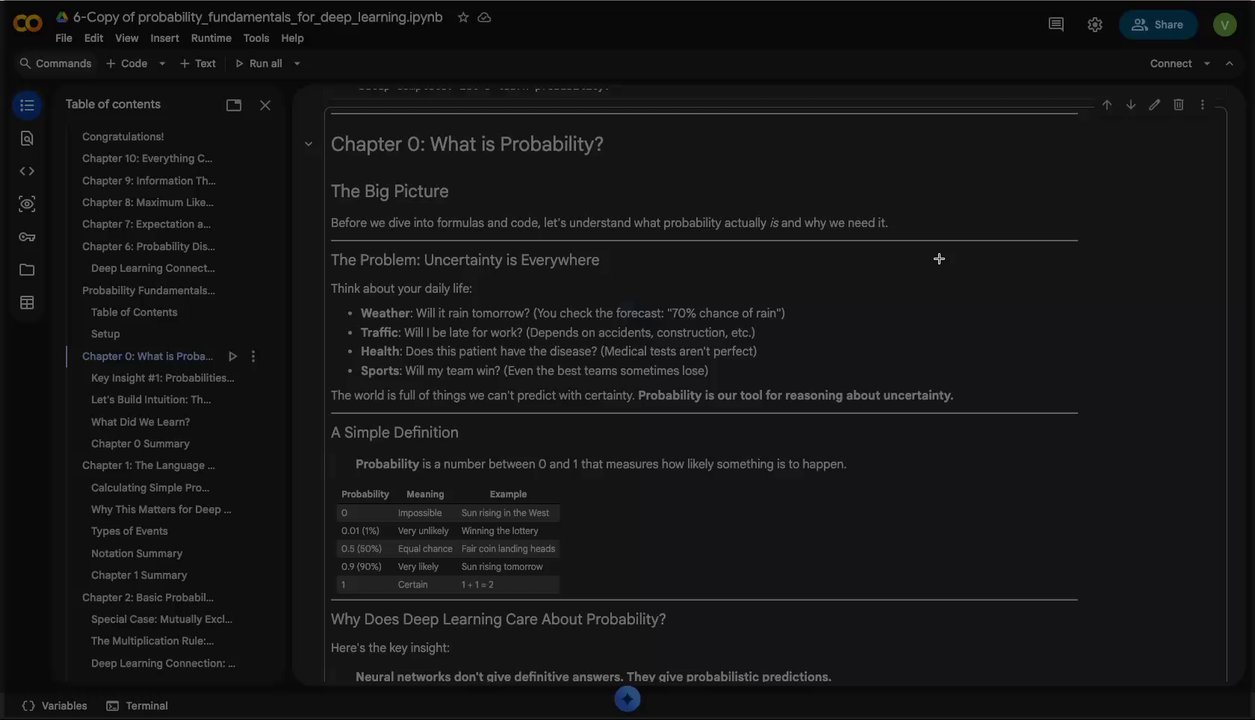The image size is (1255, 720).
Task: Star the notebook title
Action: pyautogui.click(x=463, y=18)
